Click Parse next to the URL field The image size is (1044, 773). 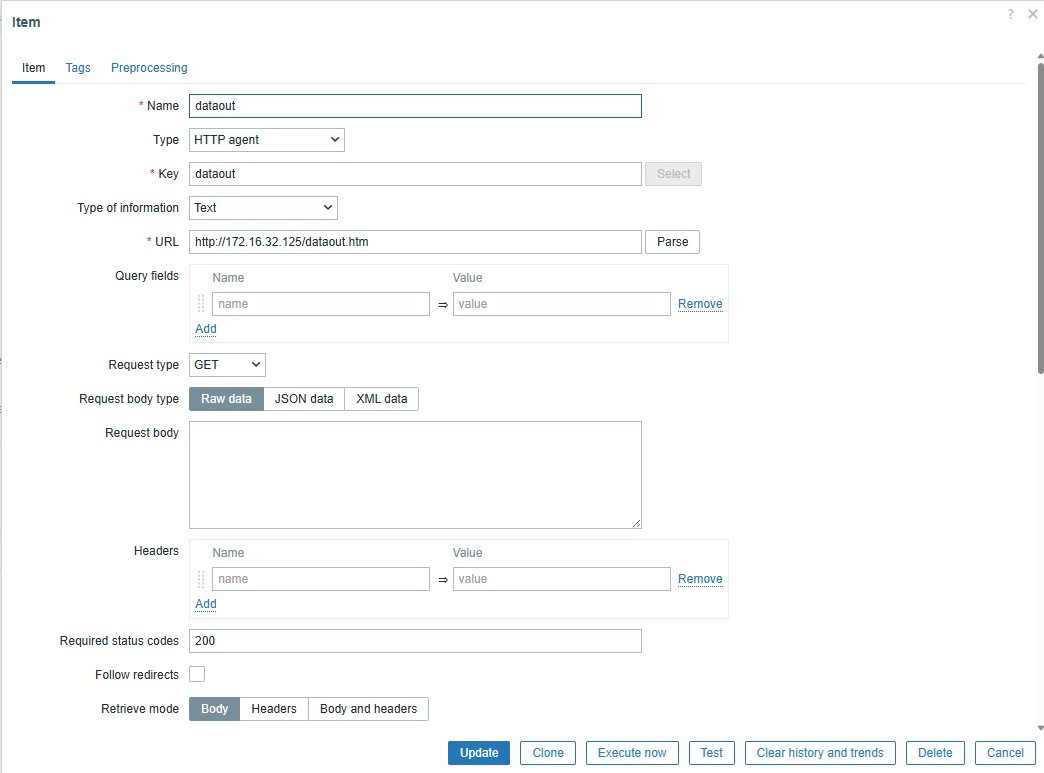click(x=672, y=241)
